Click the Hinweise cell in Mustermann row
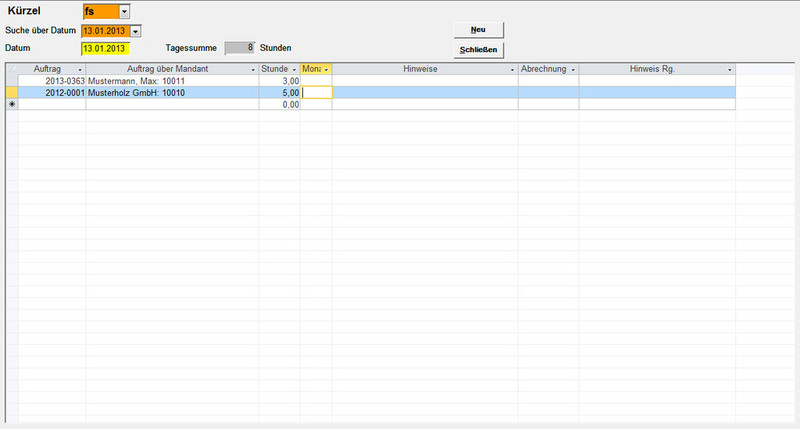Viewport: 800px width, 429px height. [x=426, y=81]
